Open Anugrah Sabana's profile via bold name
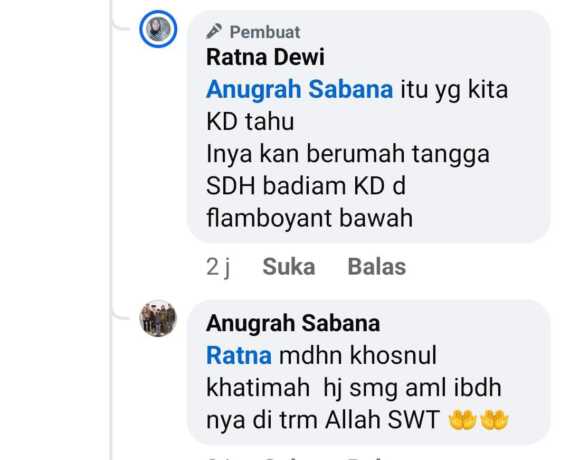570x460 pixels. coord(293,323)
